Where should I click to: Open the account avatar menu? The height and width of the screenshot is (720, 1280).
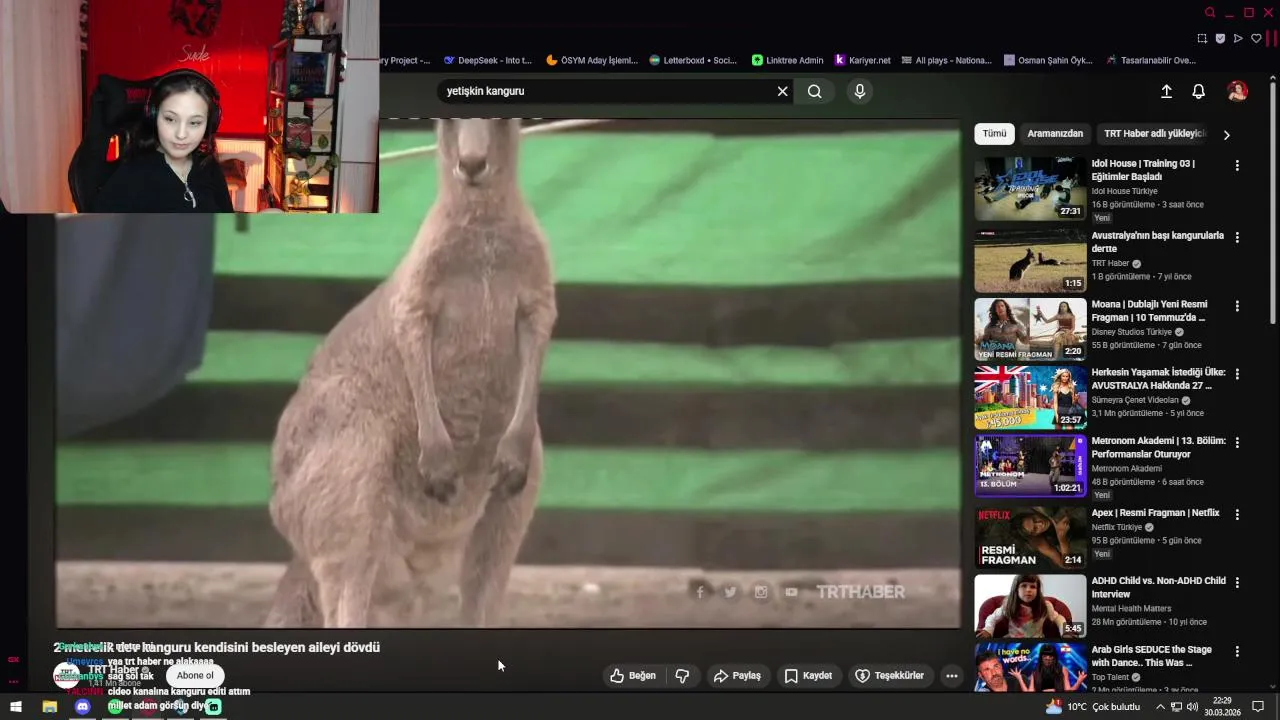[x=1237, y=91]
